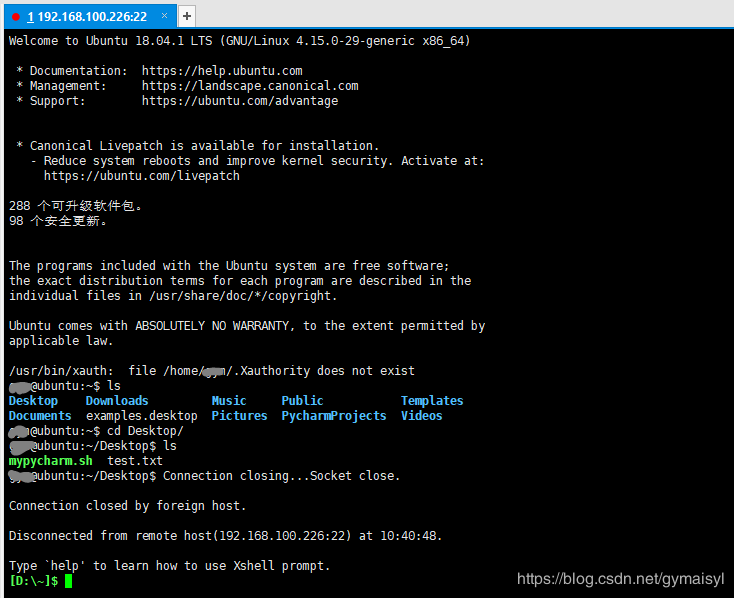Click https://landscape.canonical.com management URL
The height and width of the screenshot is (598, 734).
tap(250, 86)
